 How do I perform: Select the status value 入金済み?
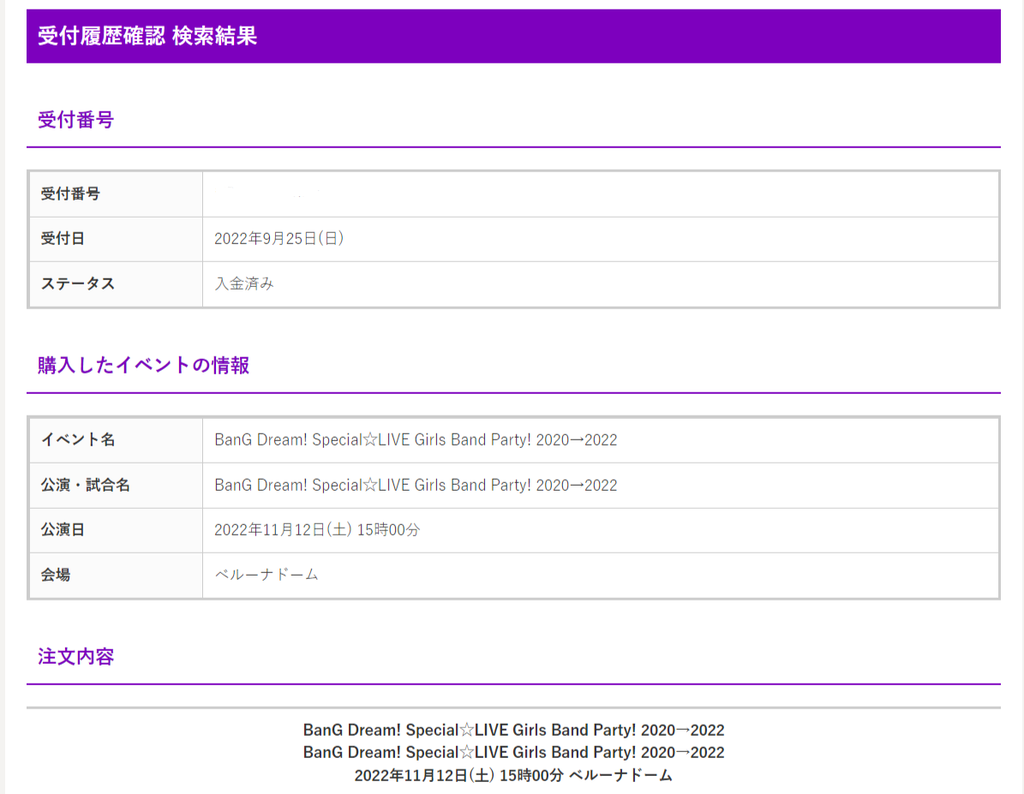(x=244, y=284)
